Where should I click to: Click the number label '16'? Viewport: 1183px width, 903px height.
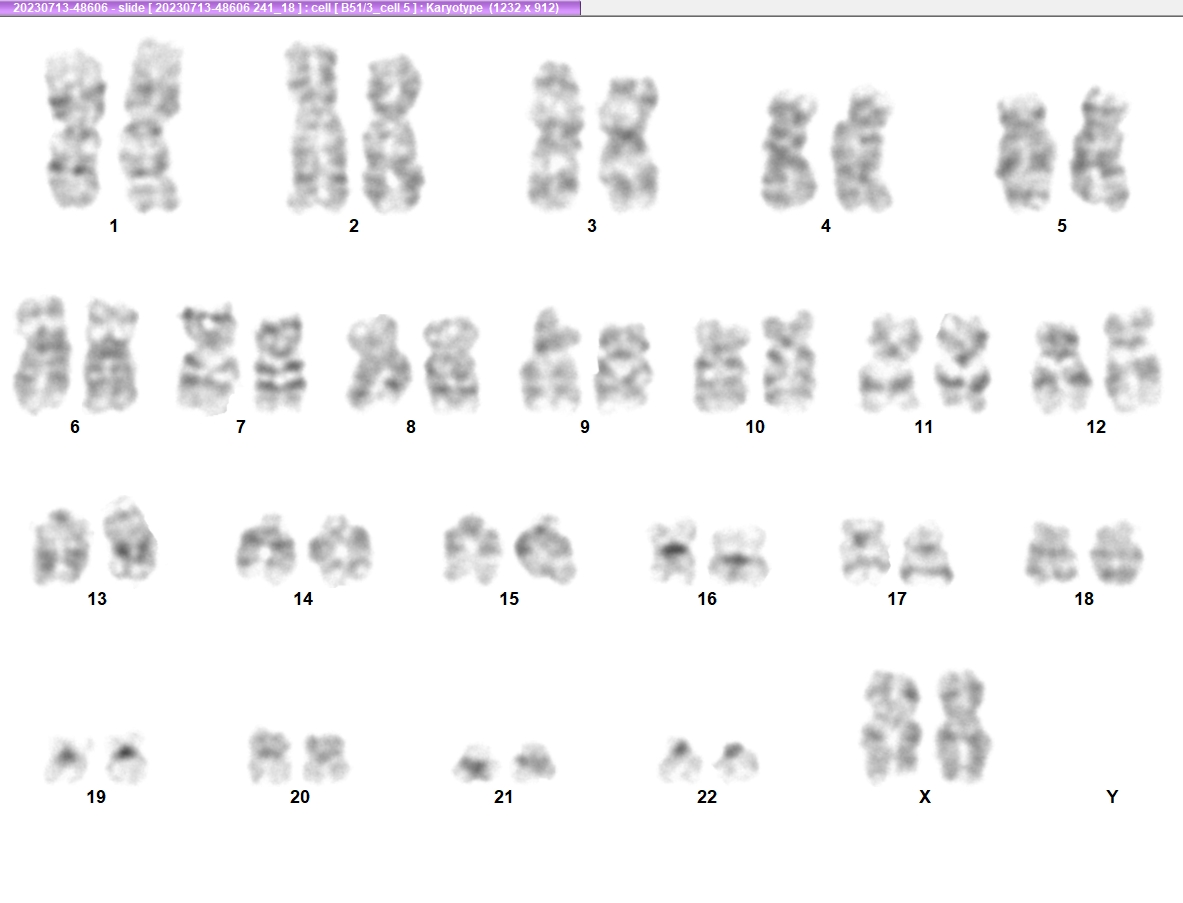(x=707, y=599)
